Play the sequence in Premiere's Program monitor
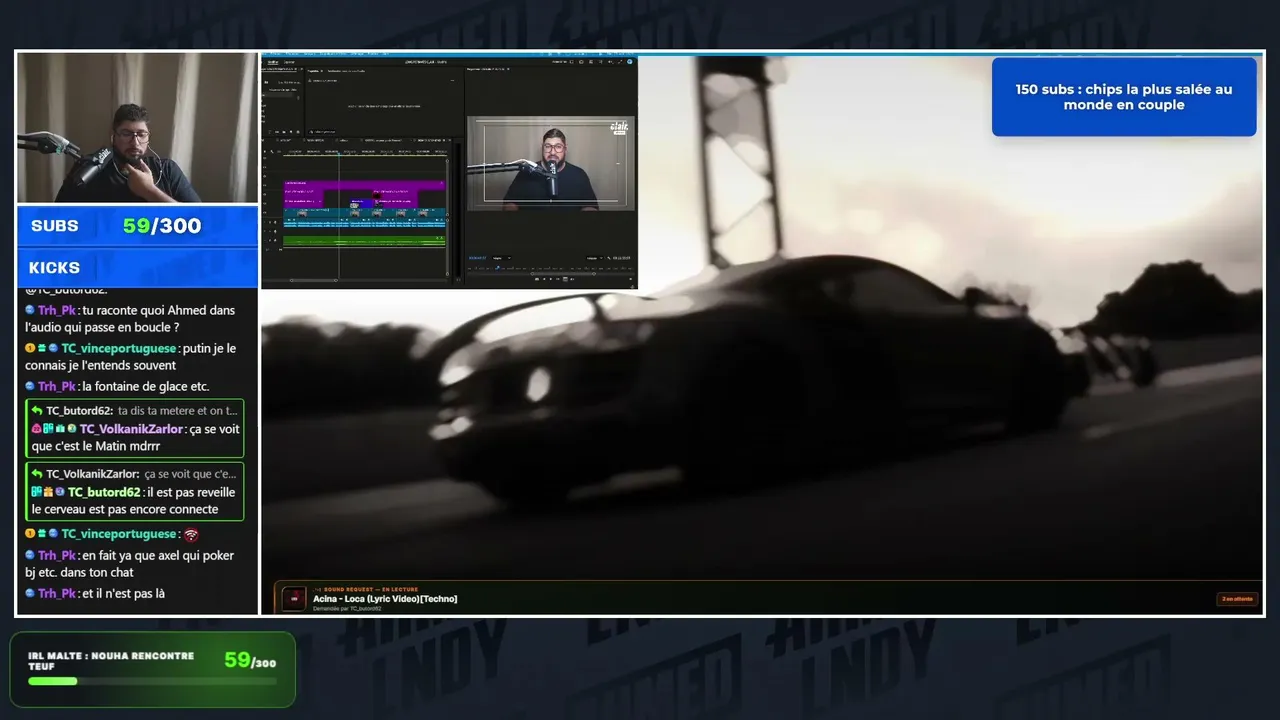Image resolution: width=1280 pixels, height=720 pixels. pyautogui.click(x=551, y=279)
